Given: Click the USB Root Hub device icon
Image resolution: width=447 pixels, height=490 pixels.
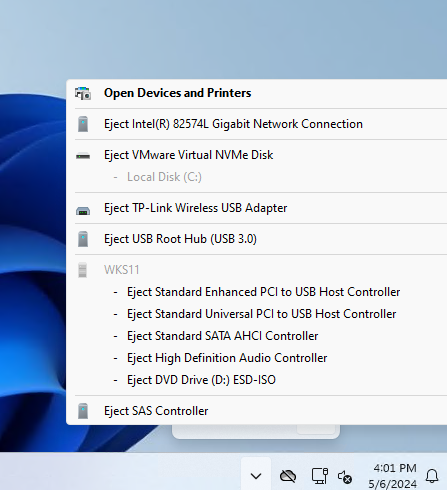Looking at the screenshot, I should tap(83, 239).
